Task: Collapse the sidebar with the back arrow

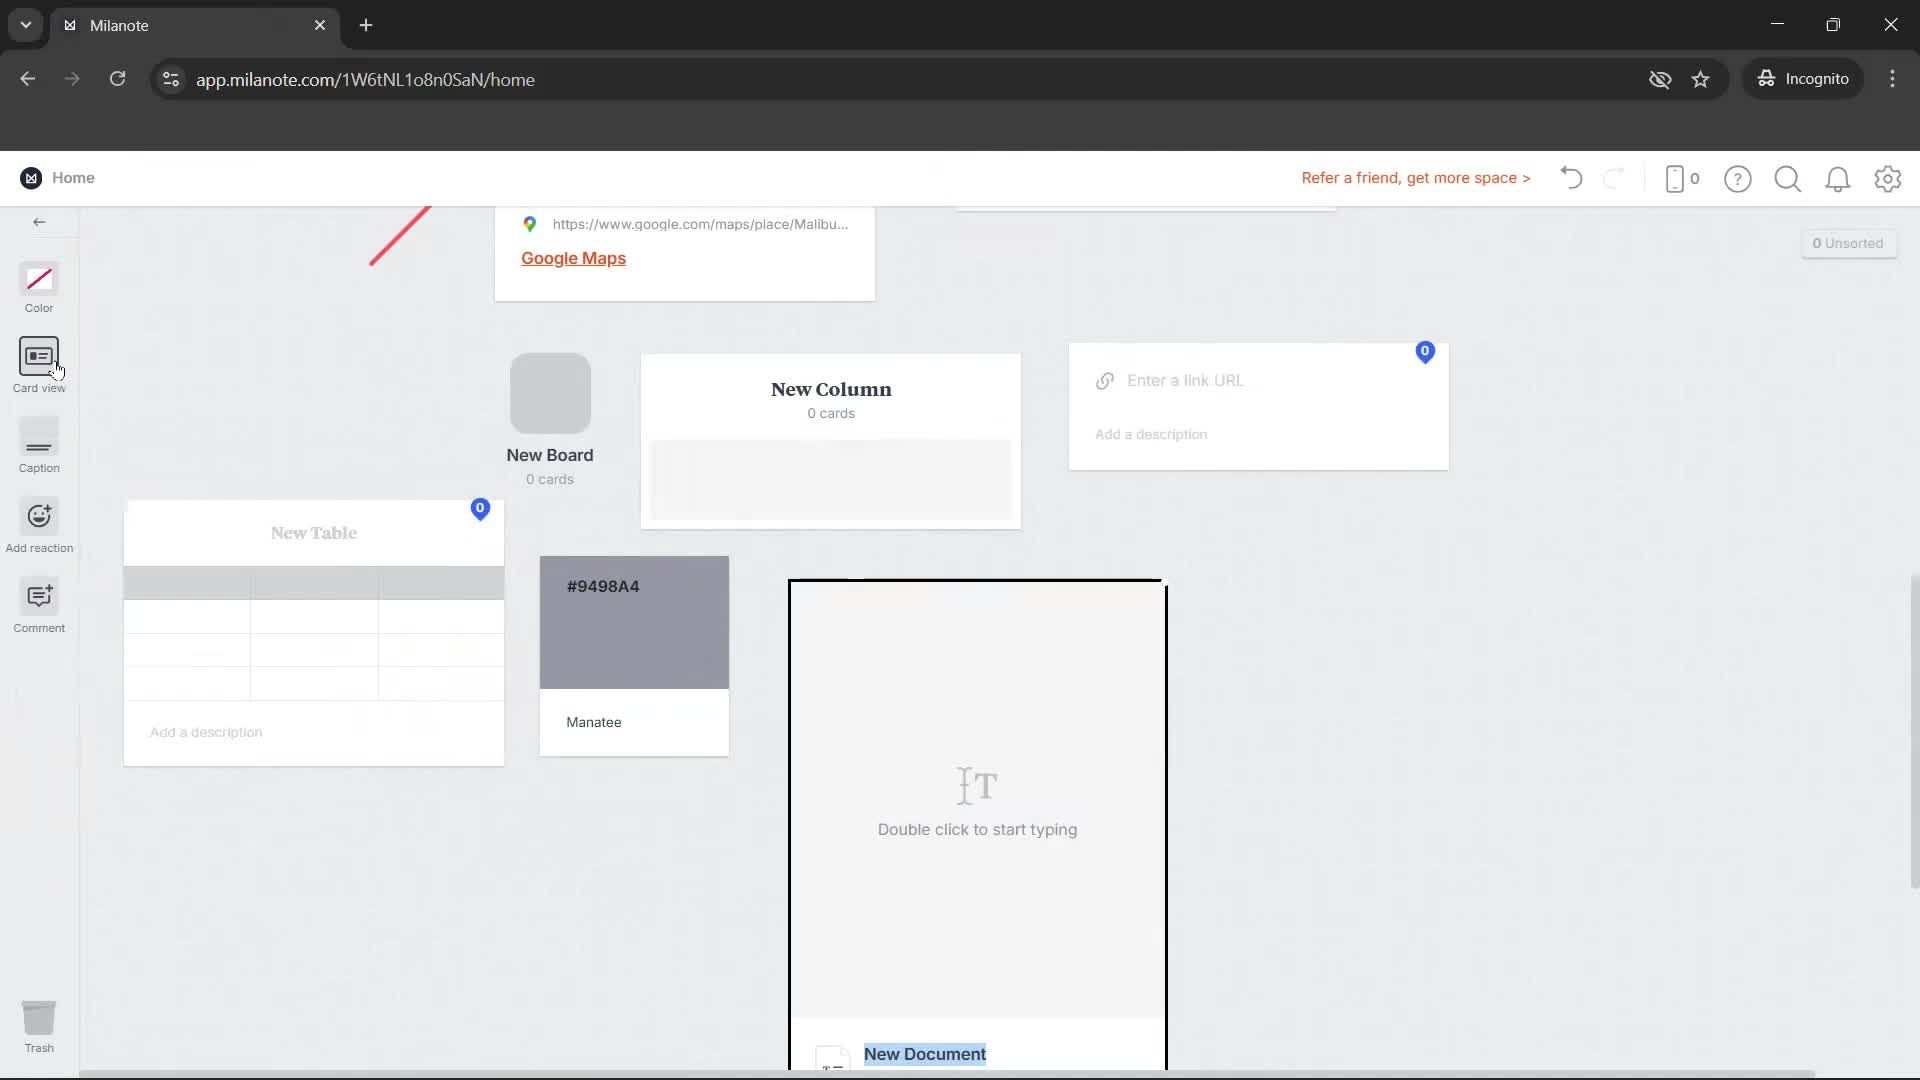Action: click(39, 222)
